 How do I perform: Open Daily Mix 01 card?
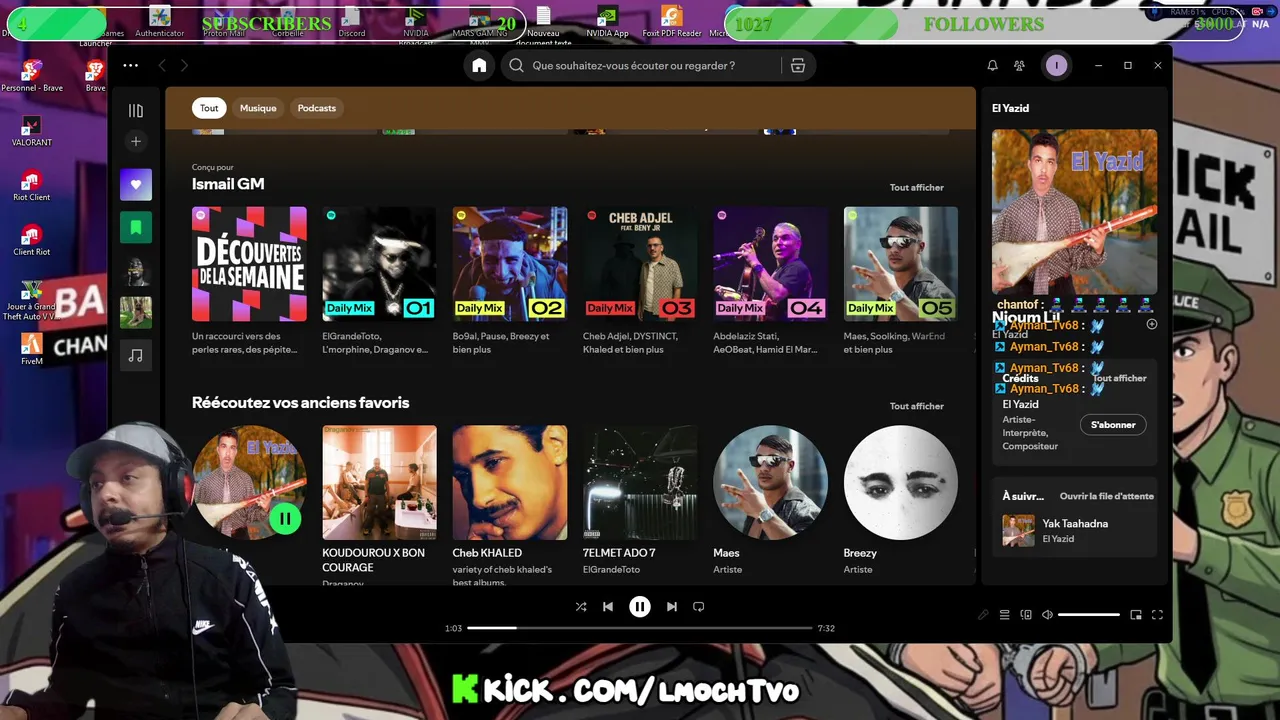coord(379,282)
